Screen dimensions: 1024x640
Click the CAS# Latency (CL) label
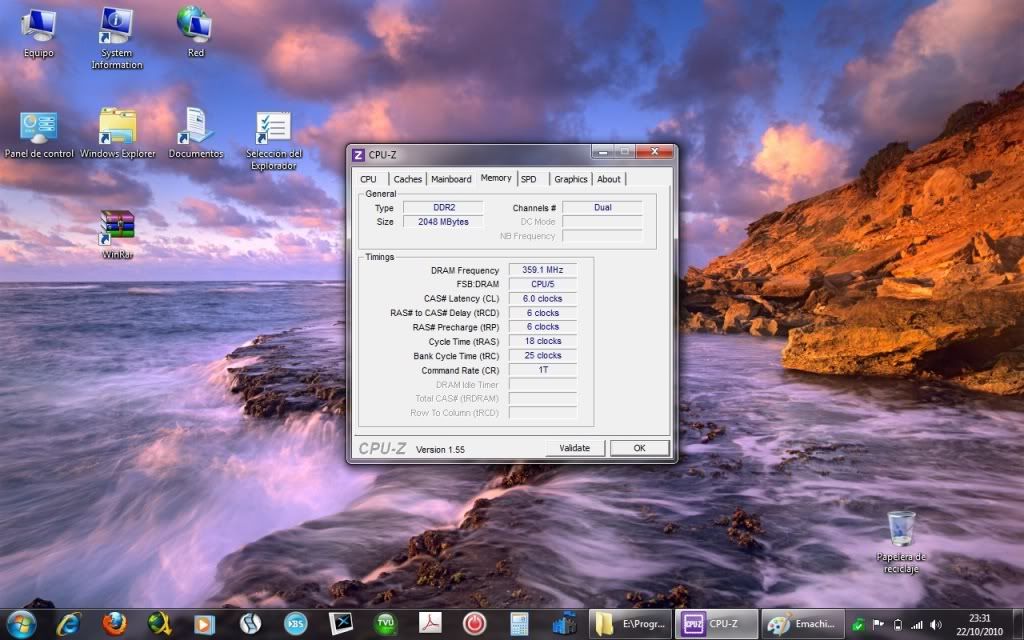pyautogui.click(x=462, y=298)
